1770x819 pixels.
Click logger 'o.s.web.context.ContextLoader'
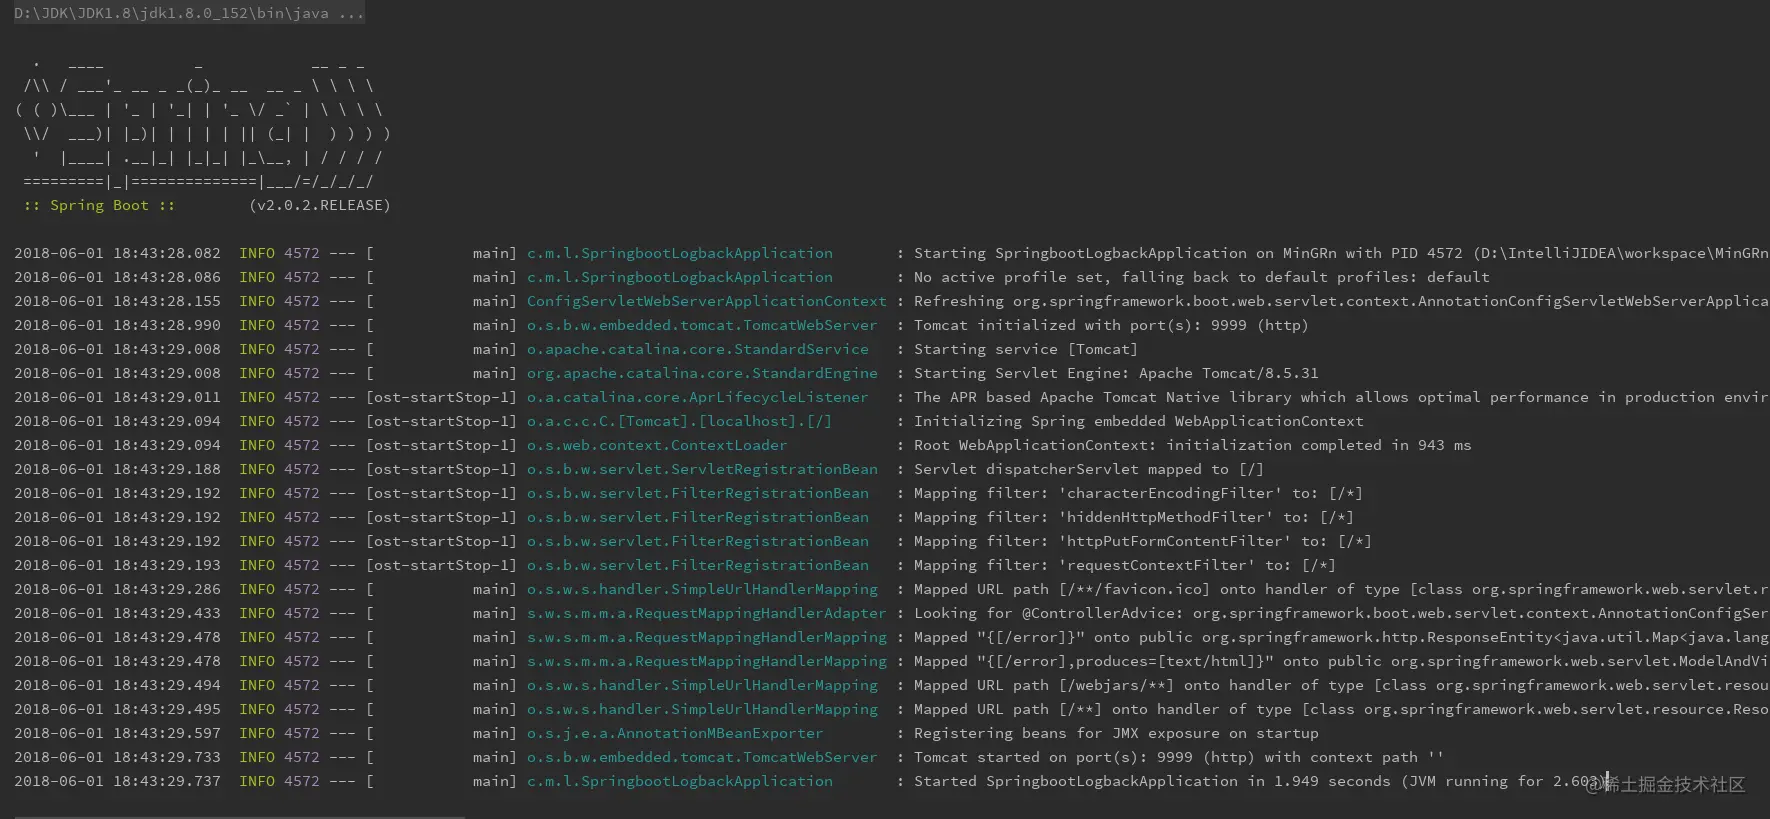coord(657,445)
